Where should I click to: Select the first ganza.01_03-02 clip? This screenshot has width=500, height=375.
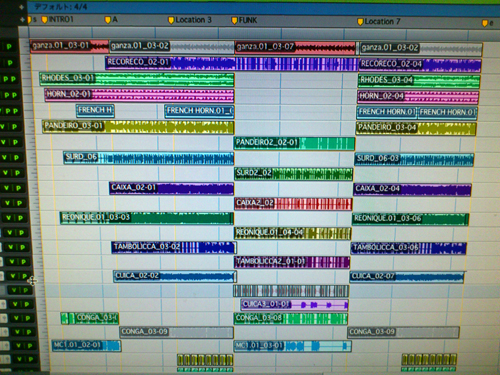coord(172,47)
